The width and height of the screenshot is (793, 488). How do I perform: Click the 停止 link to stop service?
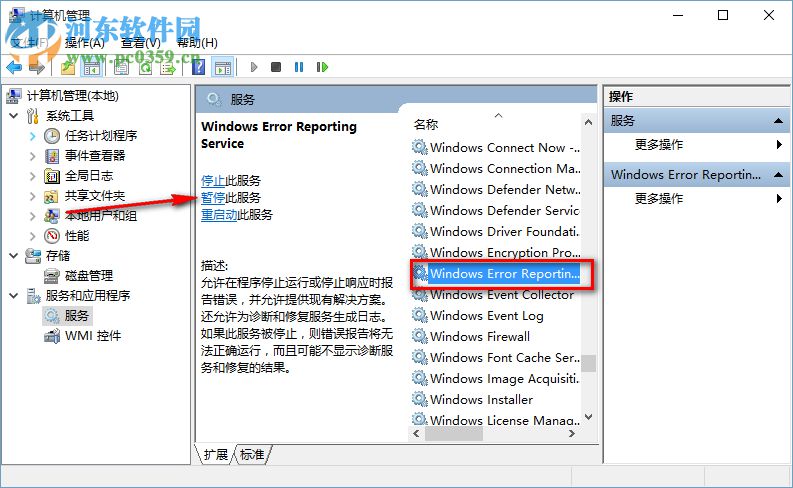pos(213,181)
